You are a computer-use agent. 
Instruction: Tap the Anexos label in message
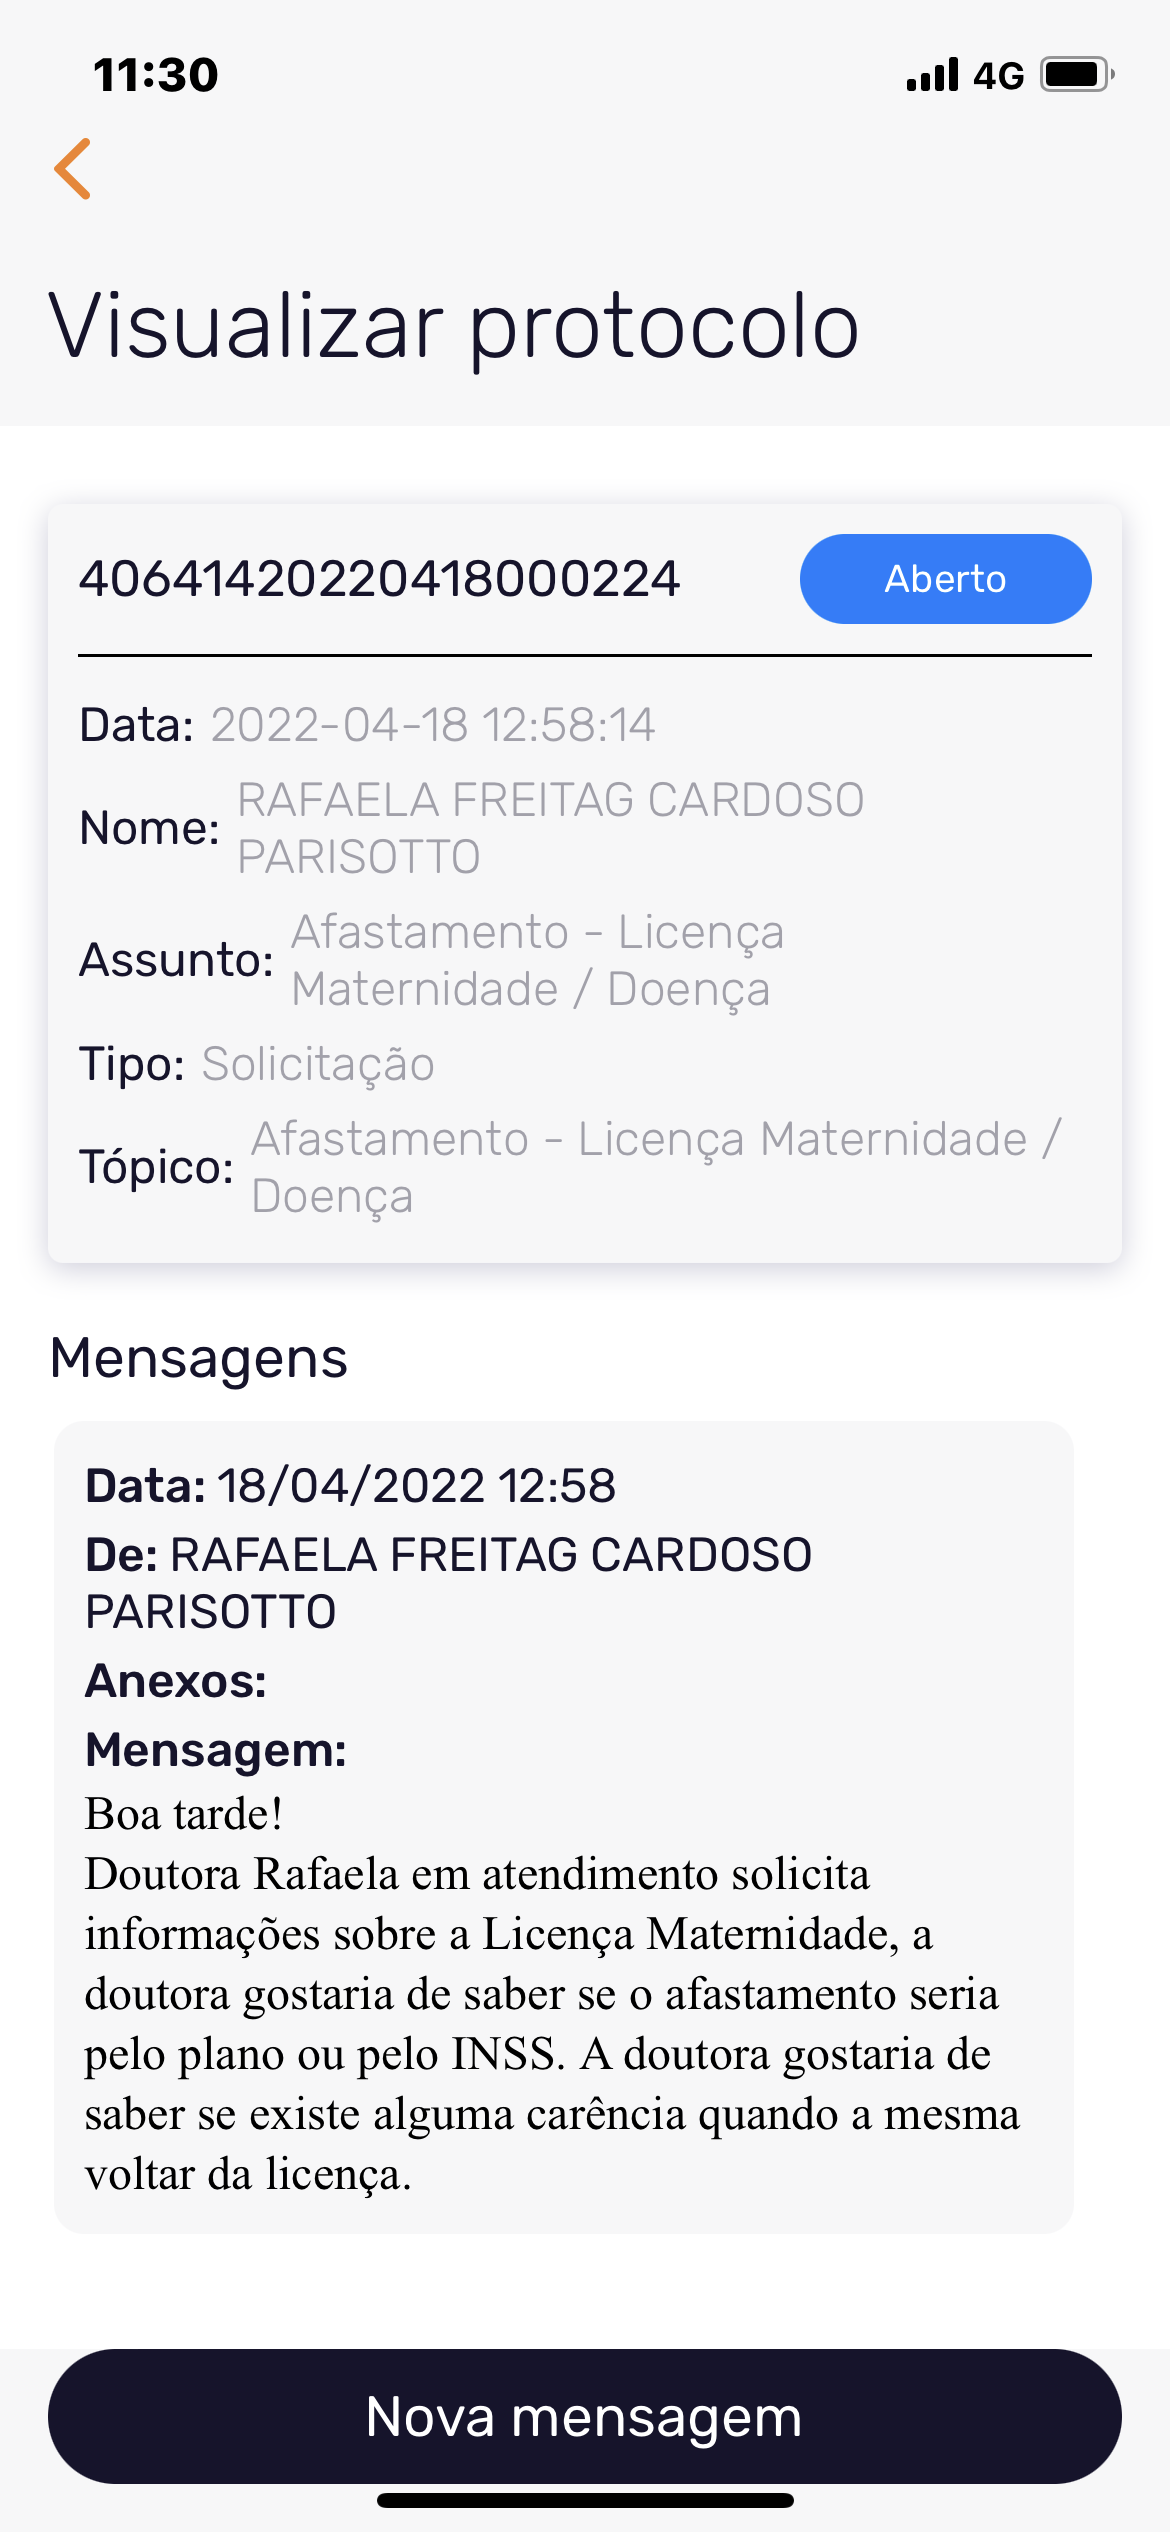click(176, 1681)
